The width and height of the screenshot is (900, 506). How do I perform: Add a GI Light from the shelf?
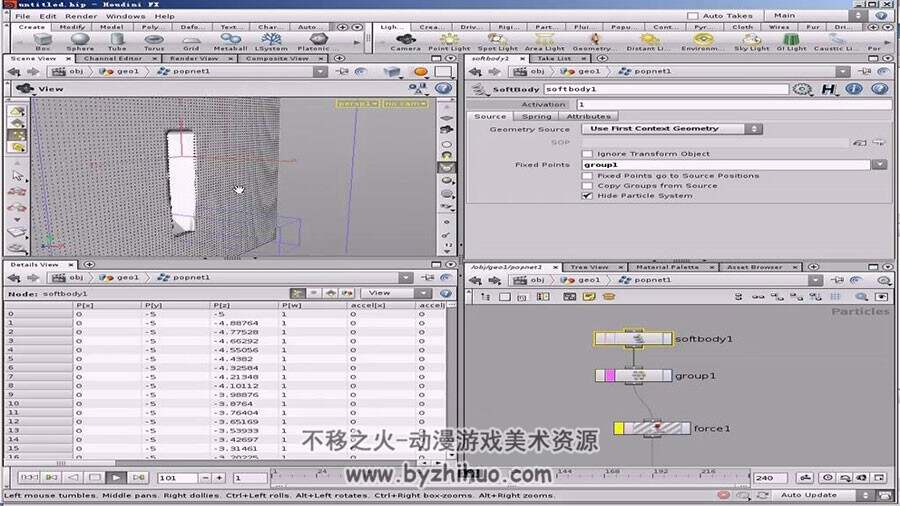pyautogui.click(x=792, y=41)
